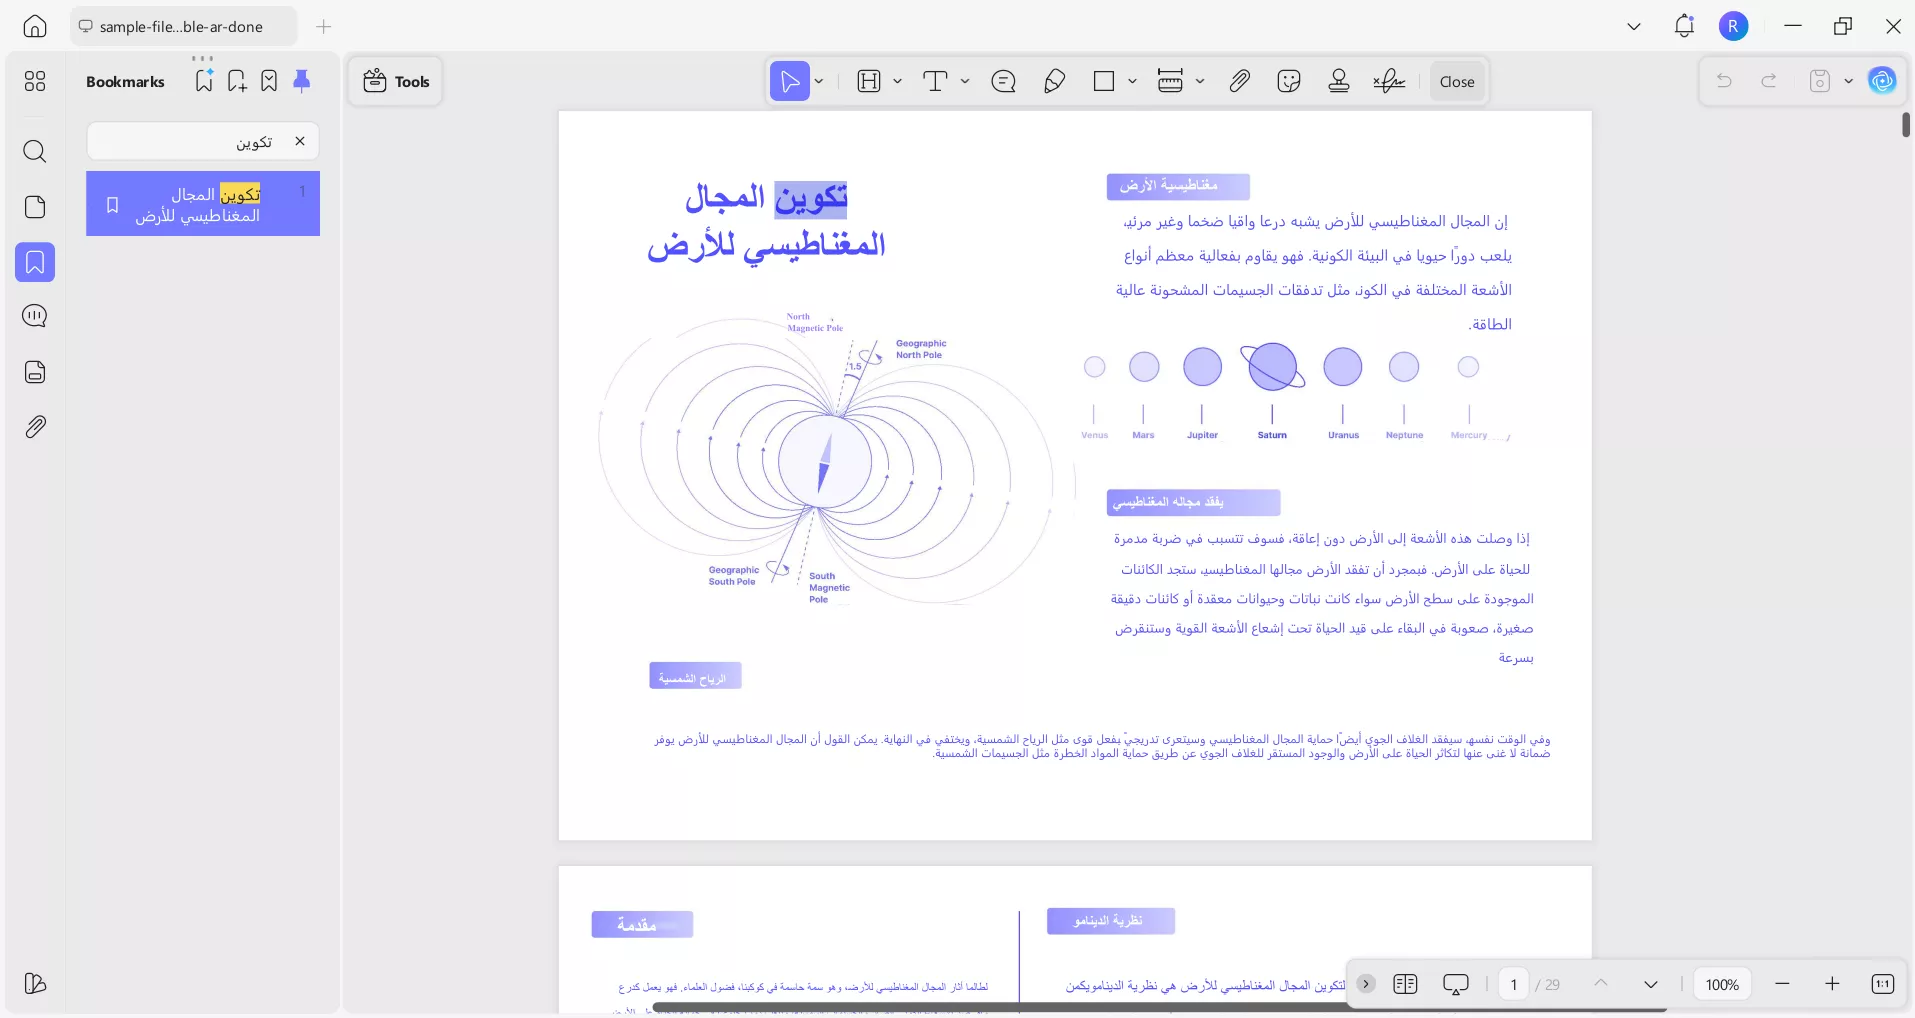Screen dimensions: 1915x1018
Task: Toggle two-page view mode
Action: coord(1405,984)
